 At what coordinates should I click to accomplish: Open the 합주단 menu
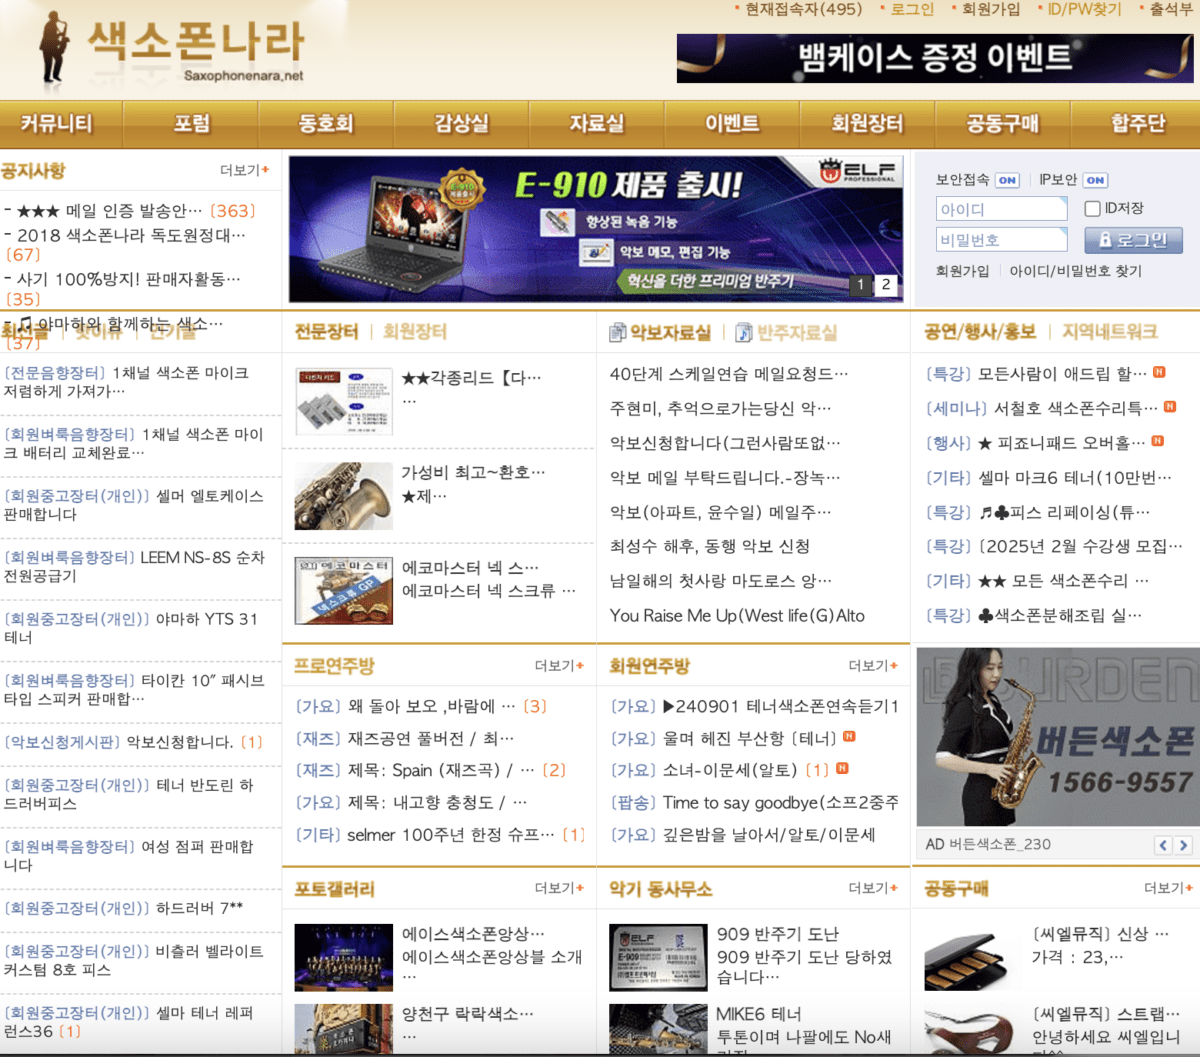pos(1138,124)
